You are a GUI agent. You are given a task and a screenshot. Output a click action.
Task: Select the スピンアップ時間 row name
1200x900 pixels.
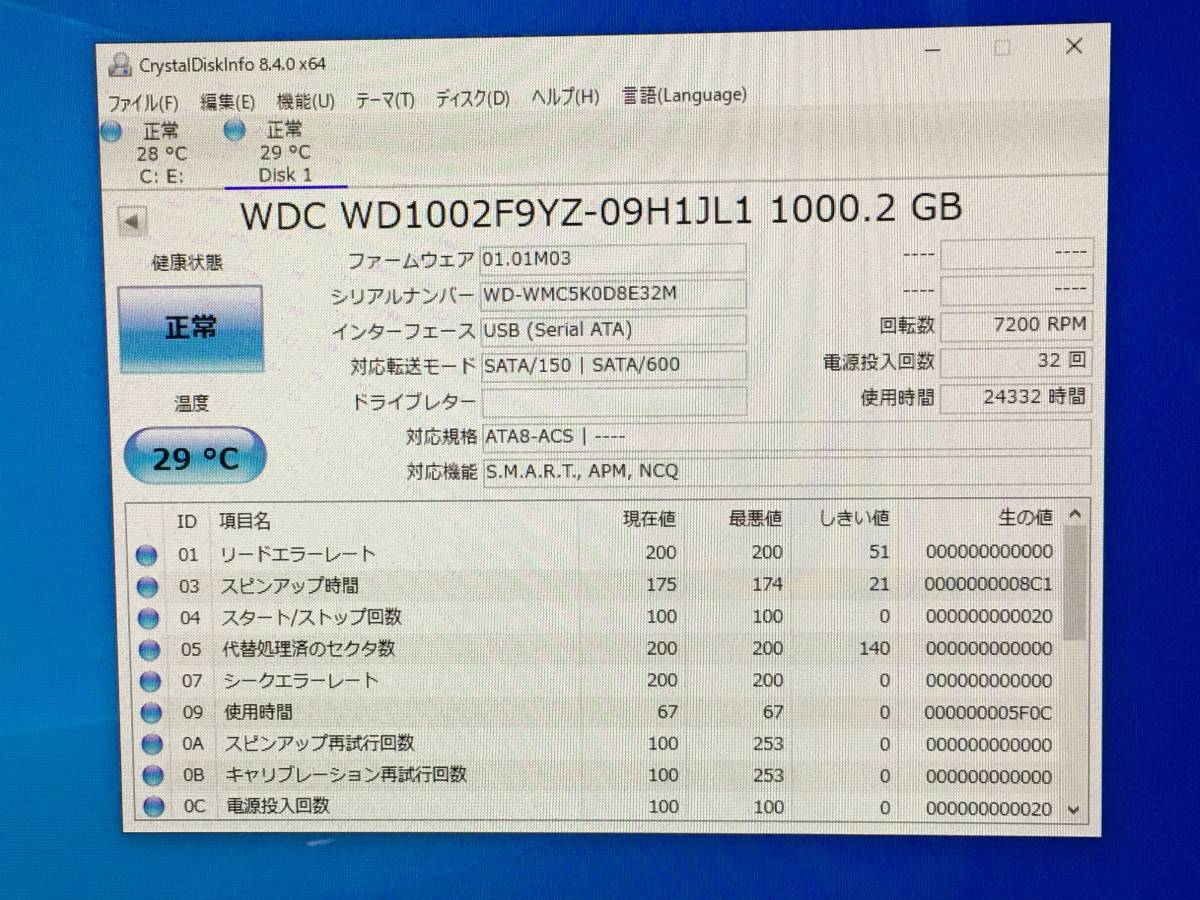(289, 585)
